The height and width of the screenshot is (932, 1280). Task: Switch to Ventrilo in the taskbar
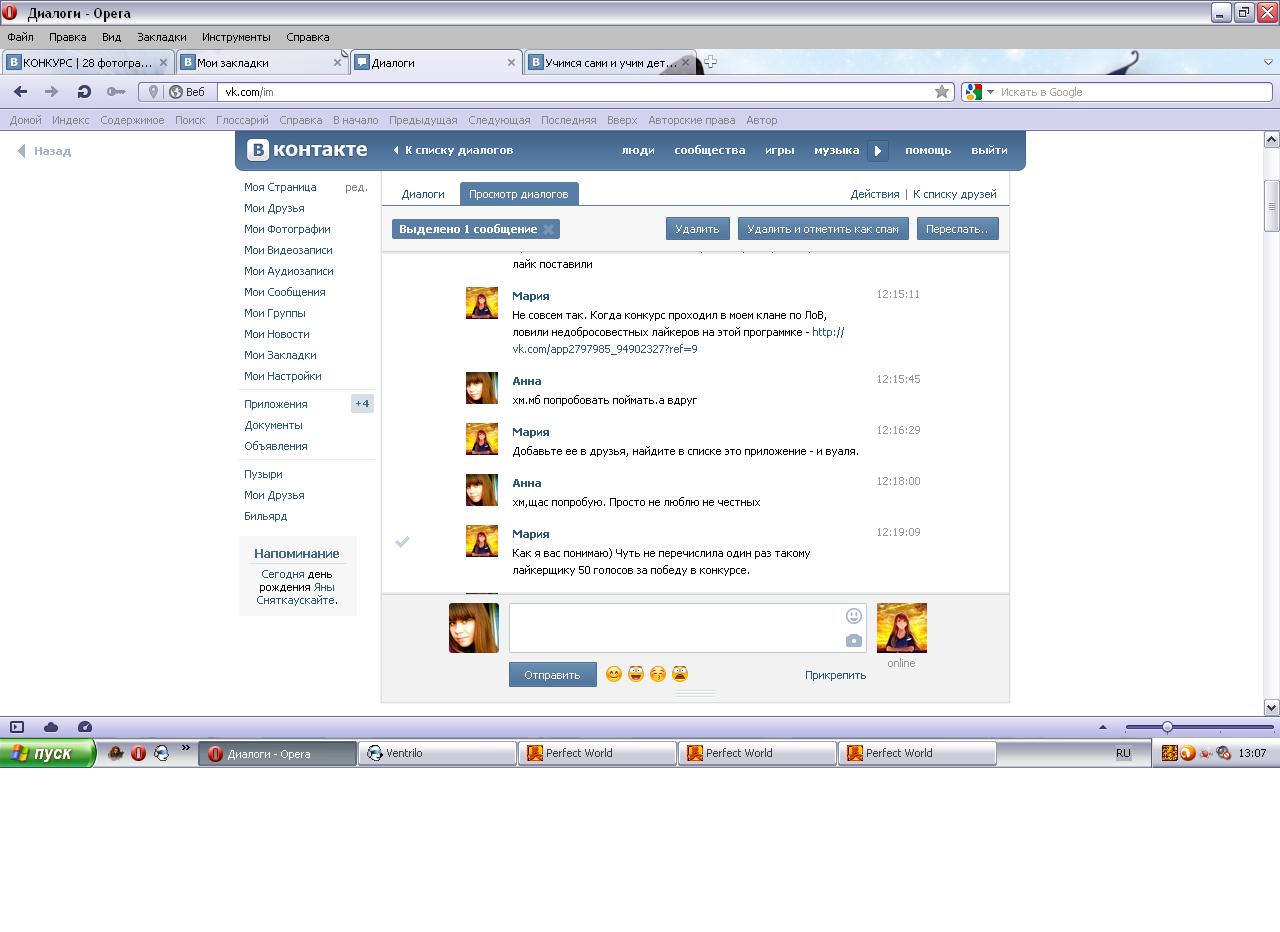437,754
